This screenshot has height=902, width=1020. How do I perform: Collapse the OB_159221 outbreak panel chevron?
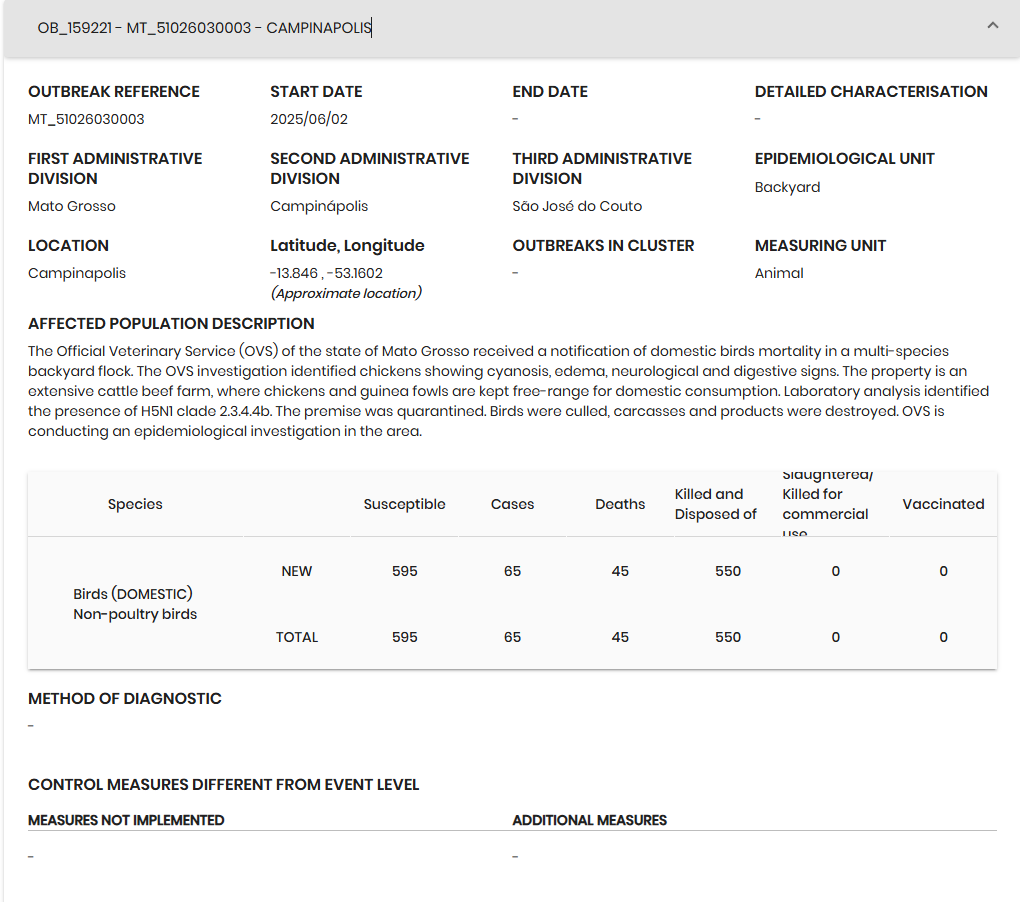click(992, 26)
